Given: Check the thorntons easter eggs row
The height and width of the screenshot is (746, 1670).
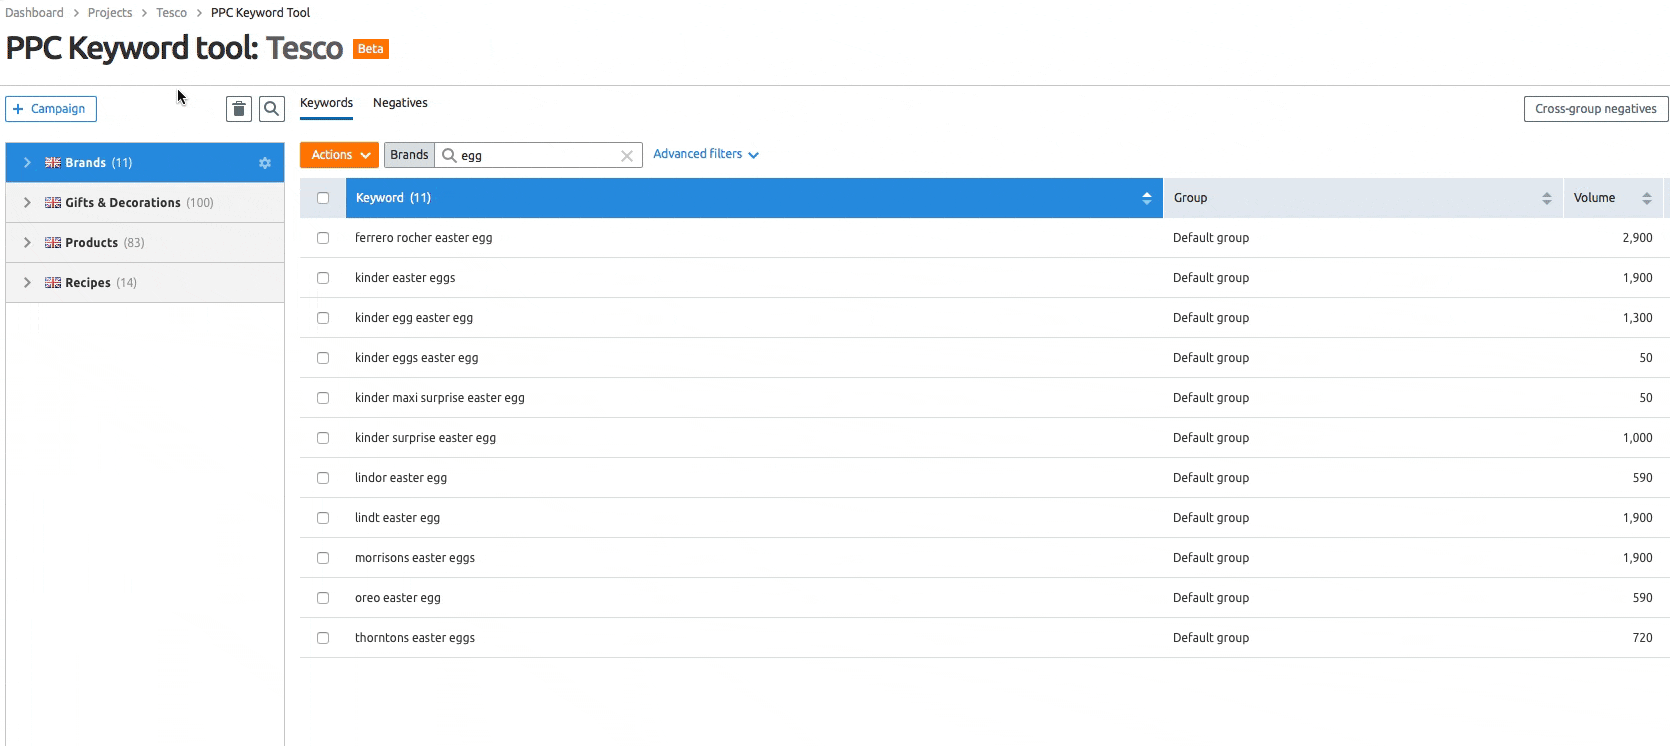Looking at the screenshot, I should coord(323,638).
